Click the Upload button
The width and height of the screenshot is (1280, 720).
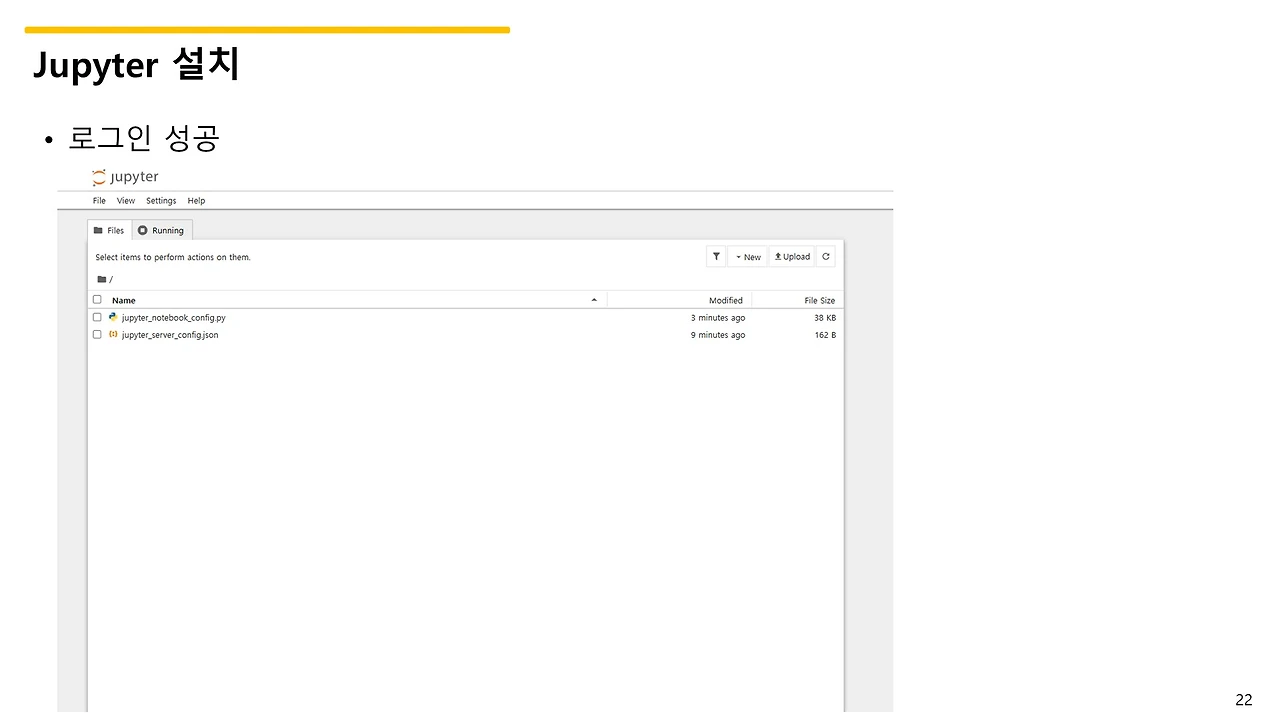pyautogui.click(x=792, y=257)
